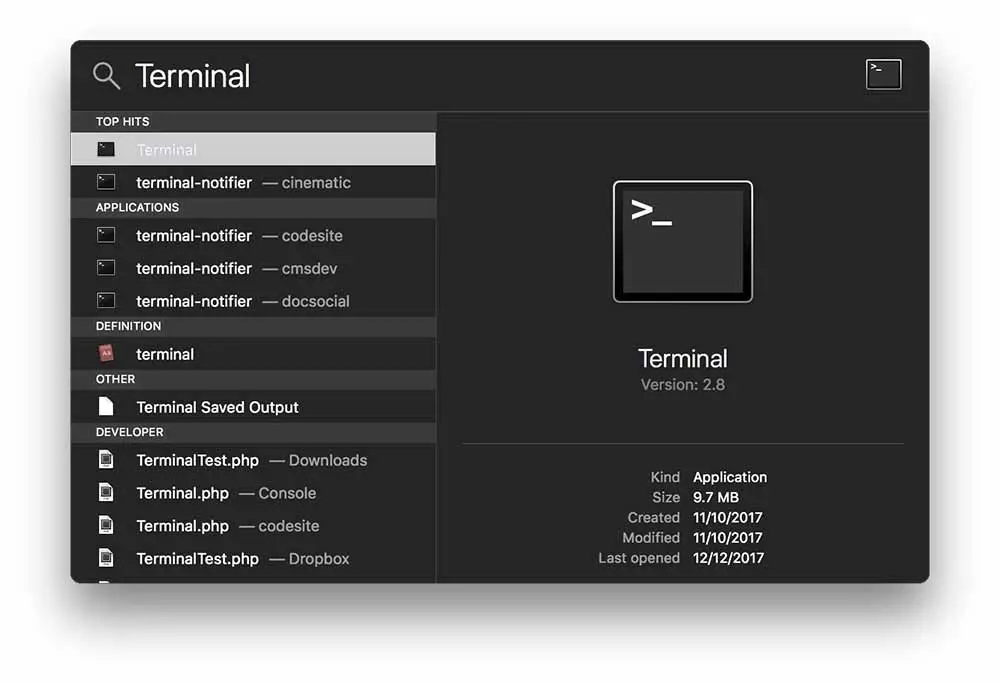Click the Created date 11/10/2017
Screen dimensions: 1000x684
[728, 518]
